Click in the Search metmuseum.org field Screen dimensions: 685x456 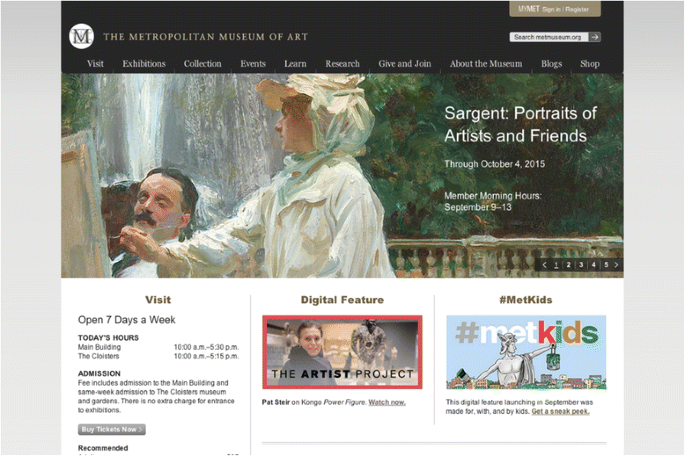pyautogui.click(x=549, y=37)
